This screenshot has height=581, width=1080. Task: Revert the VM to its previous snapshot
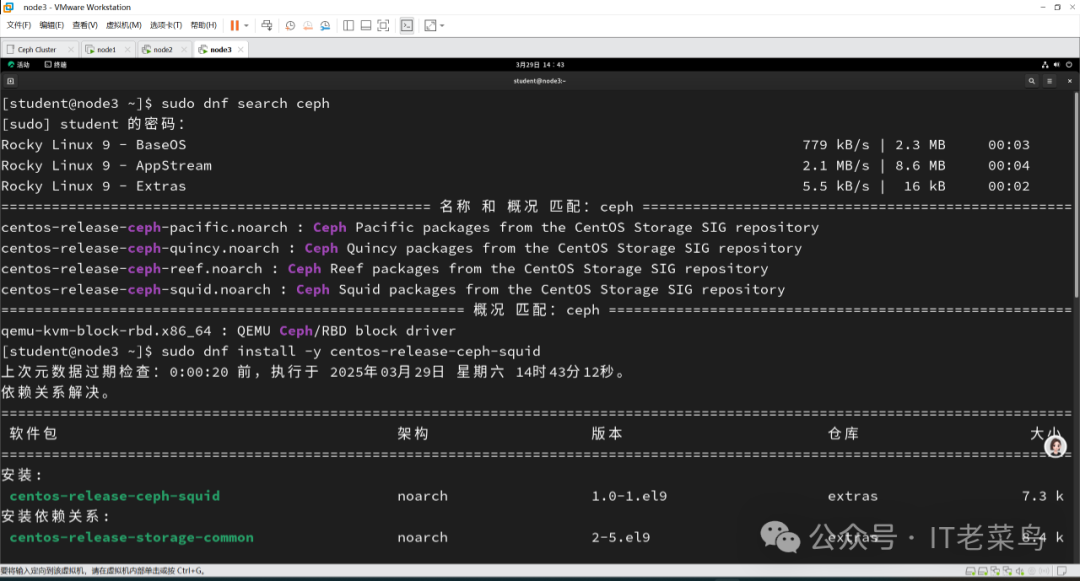coord(308,25)
